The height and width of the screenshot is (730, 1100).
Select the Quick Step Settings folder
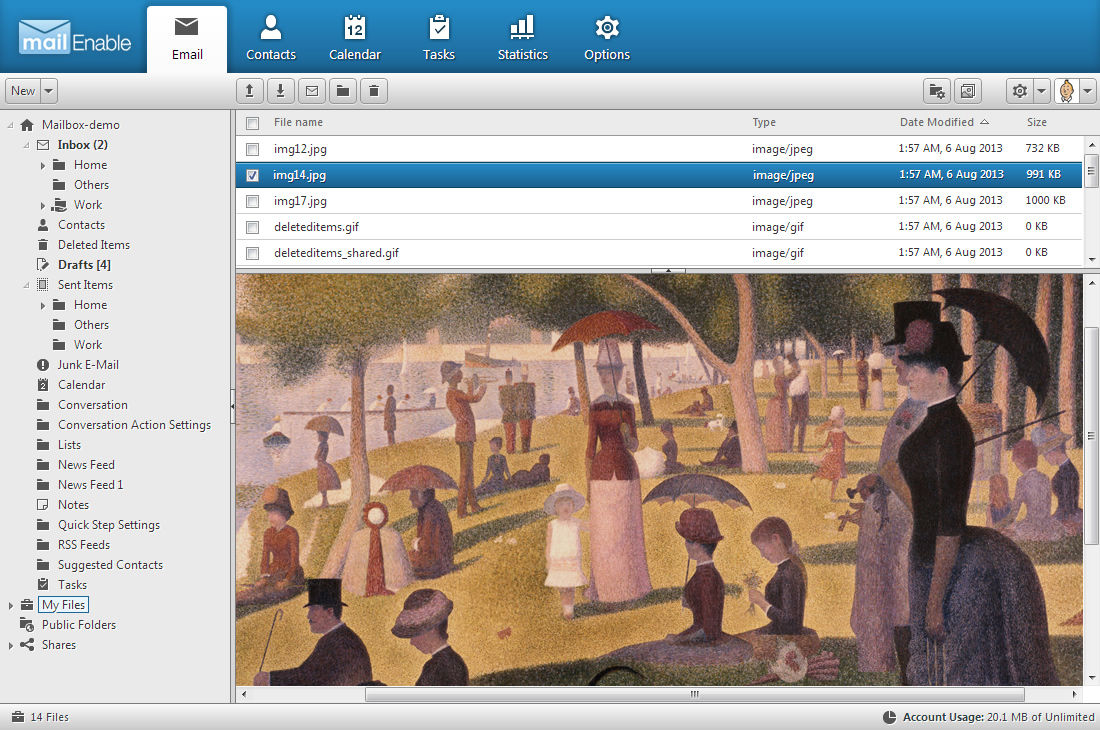point(109,525)
